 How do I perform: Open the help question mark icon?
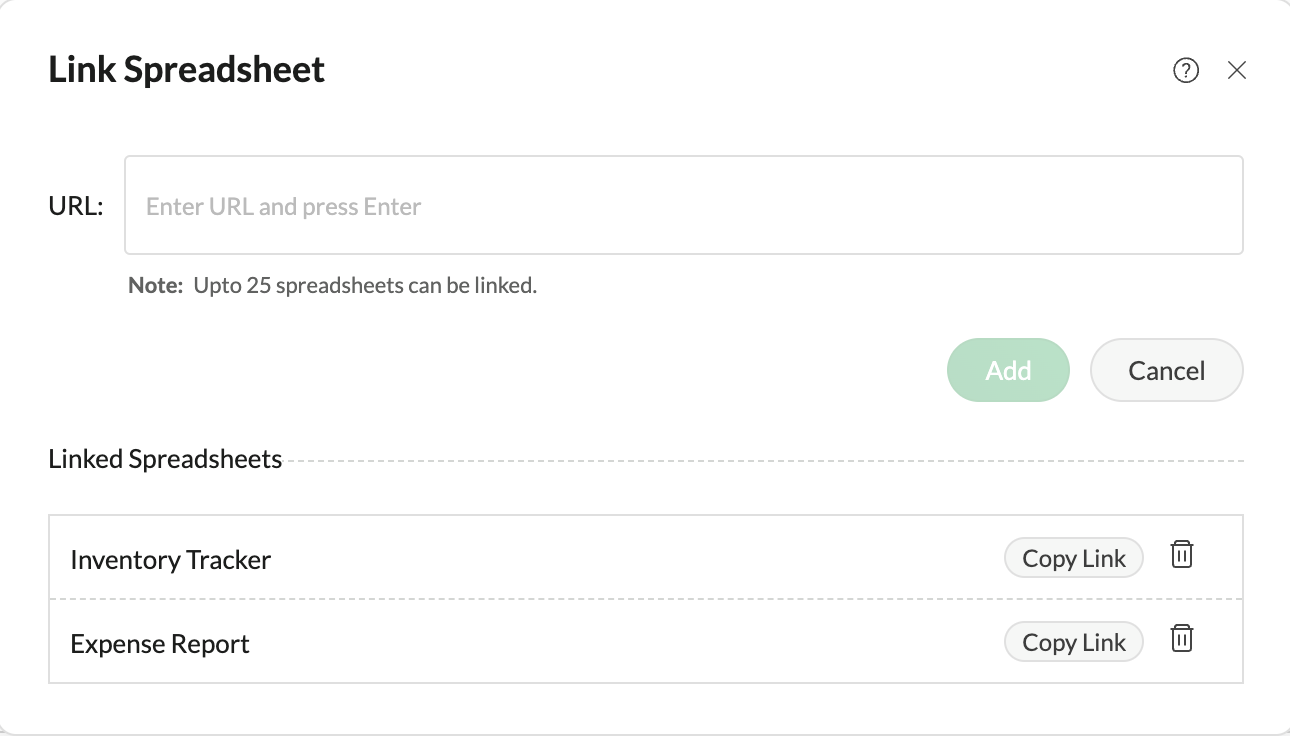click(1186, 70)
